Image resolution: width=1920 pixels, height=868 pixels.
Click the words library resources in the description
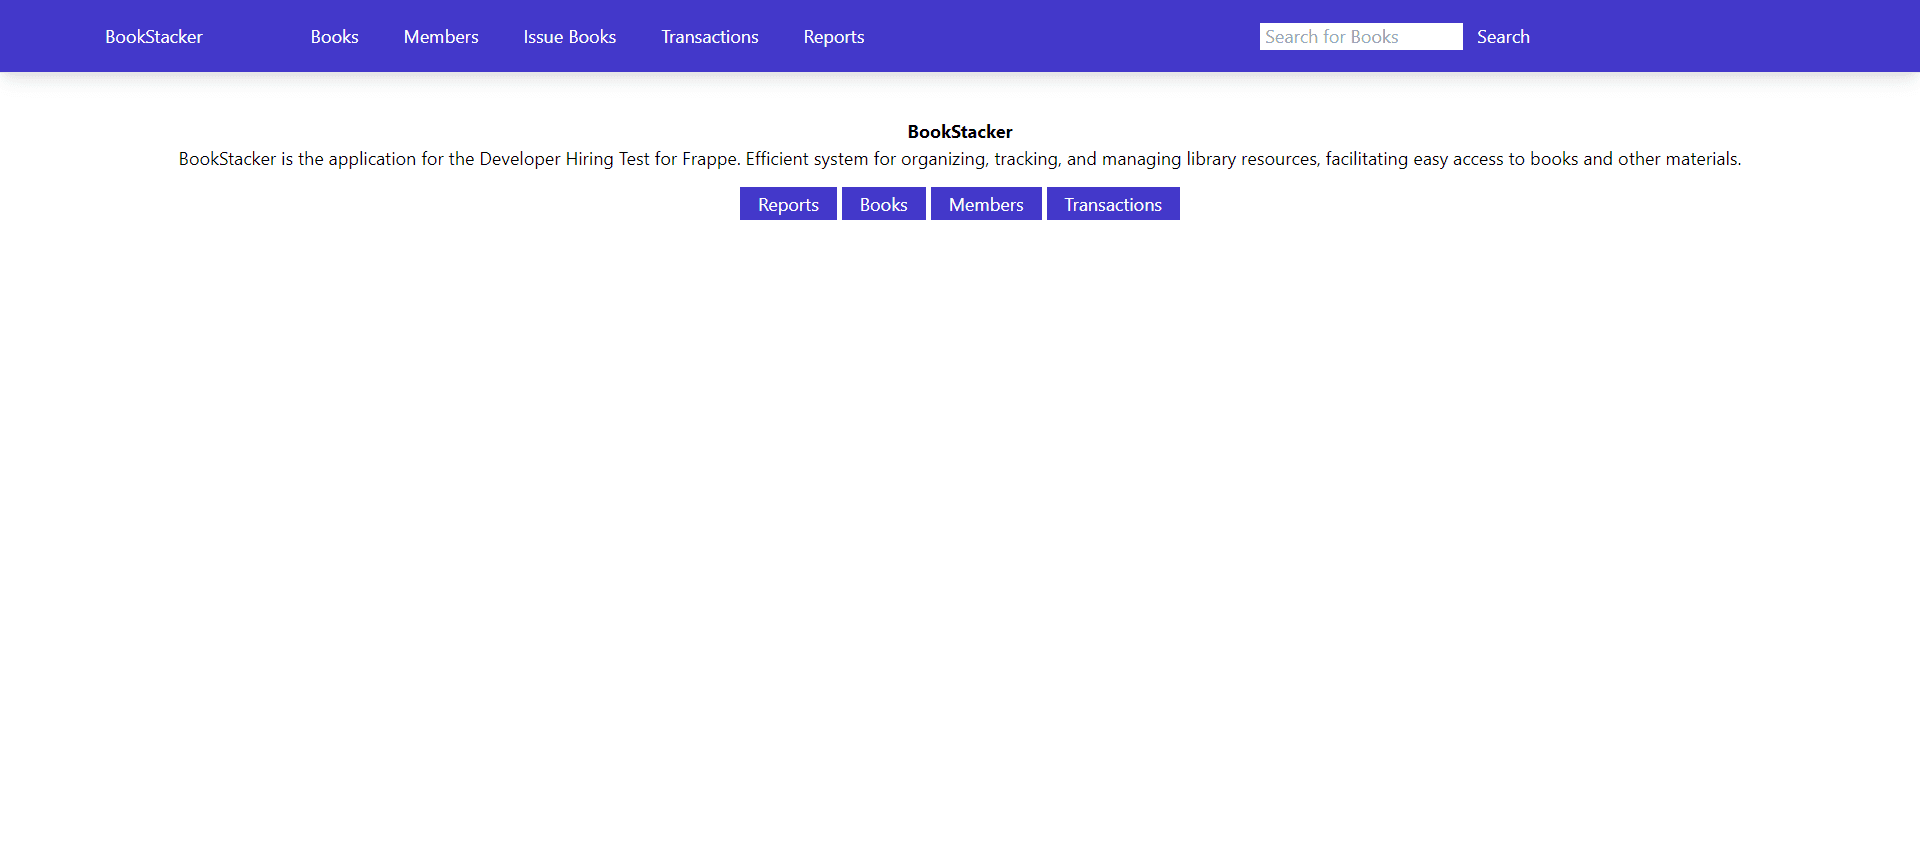[x=1252, y=159]
